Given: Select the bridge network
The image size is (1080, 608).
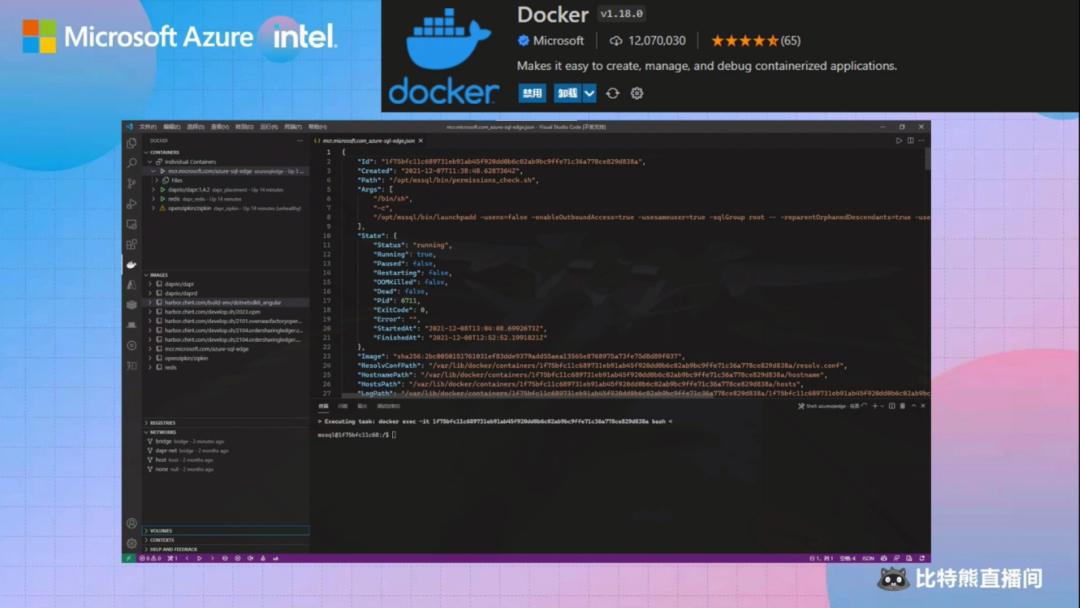Looking at the screenshot, I should 226,441.
